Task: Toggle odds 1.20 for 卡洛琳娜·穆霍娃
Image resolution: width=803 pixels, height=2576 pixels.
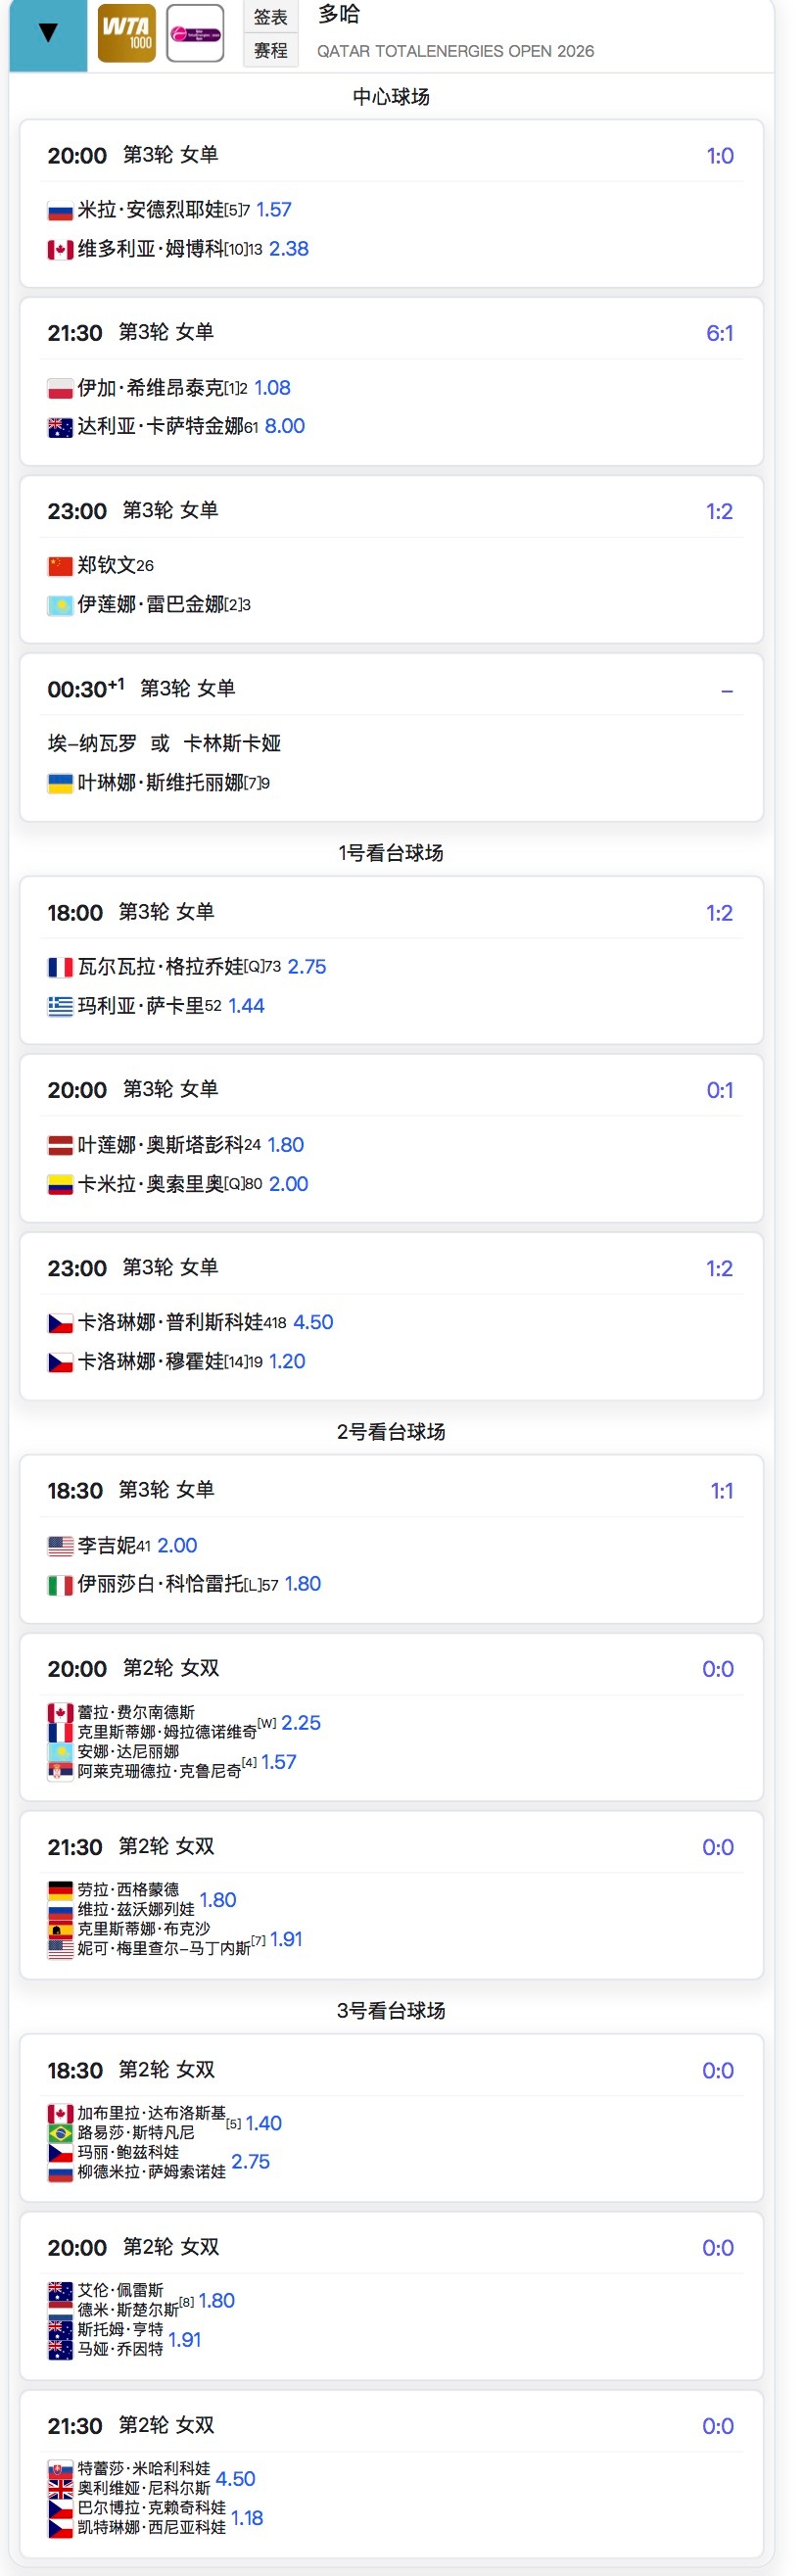Action: (x=288, y=1360)
